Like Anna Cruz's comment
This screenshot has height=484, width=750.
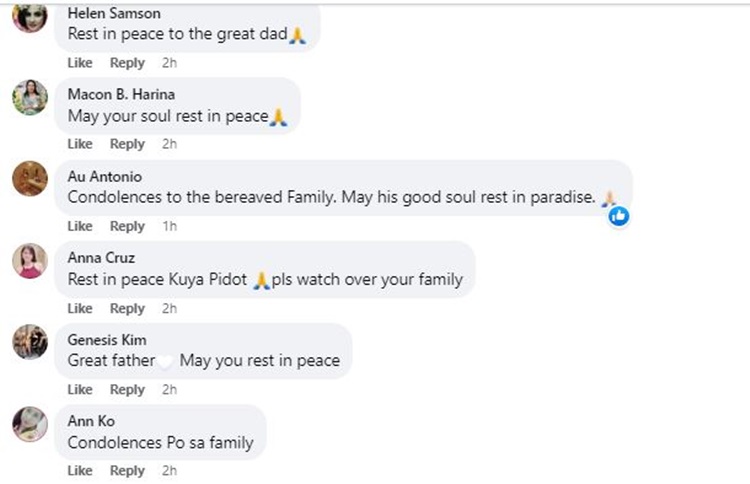pos(80,308)
